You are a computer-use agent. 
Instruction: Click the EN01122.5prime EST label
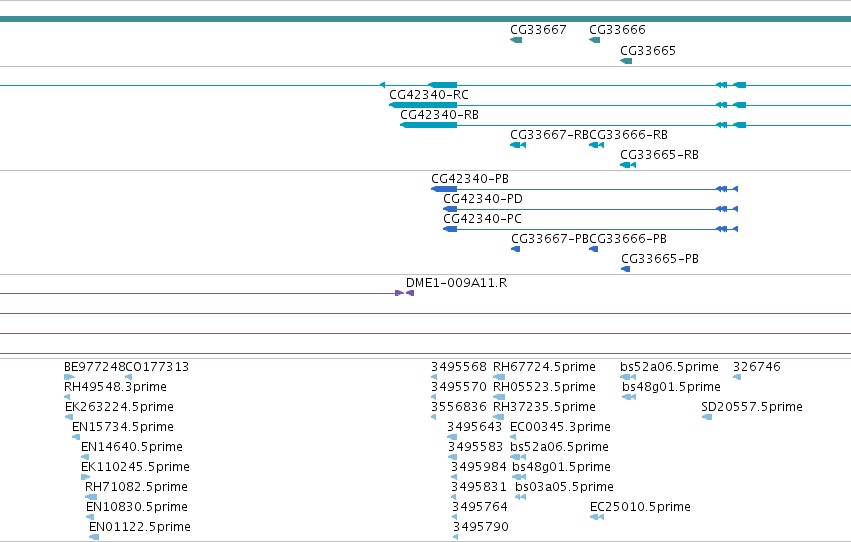coord(140,528)
